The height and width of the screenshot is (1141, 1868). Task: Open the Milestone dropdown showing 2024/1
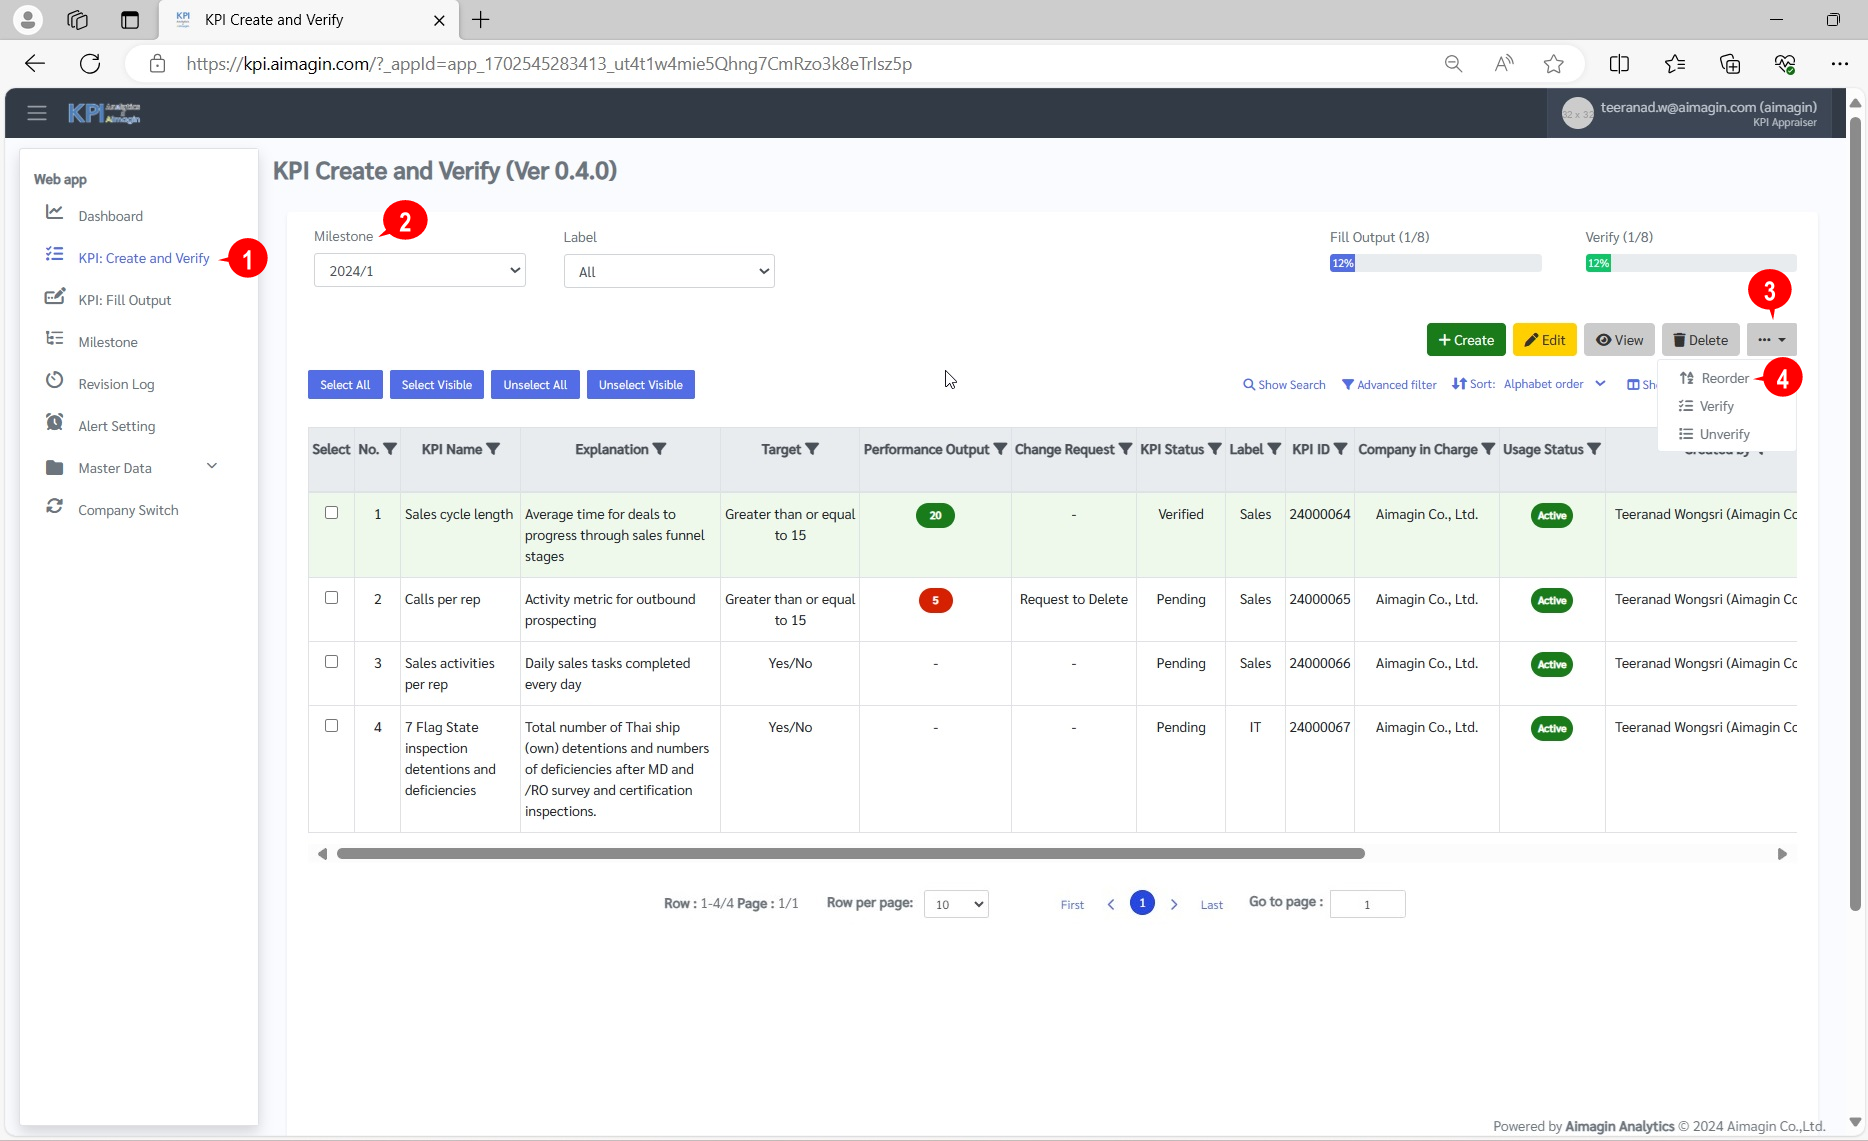(420, 271)
